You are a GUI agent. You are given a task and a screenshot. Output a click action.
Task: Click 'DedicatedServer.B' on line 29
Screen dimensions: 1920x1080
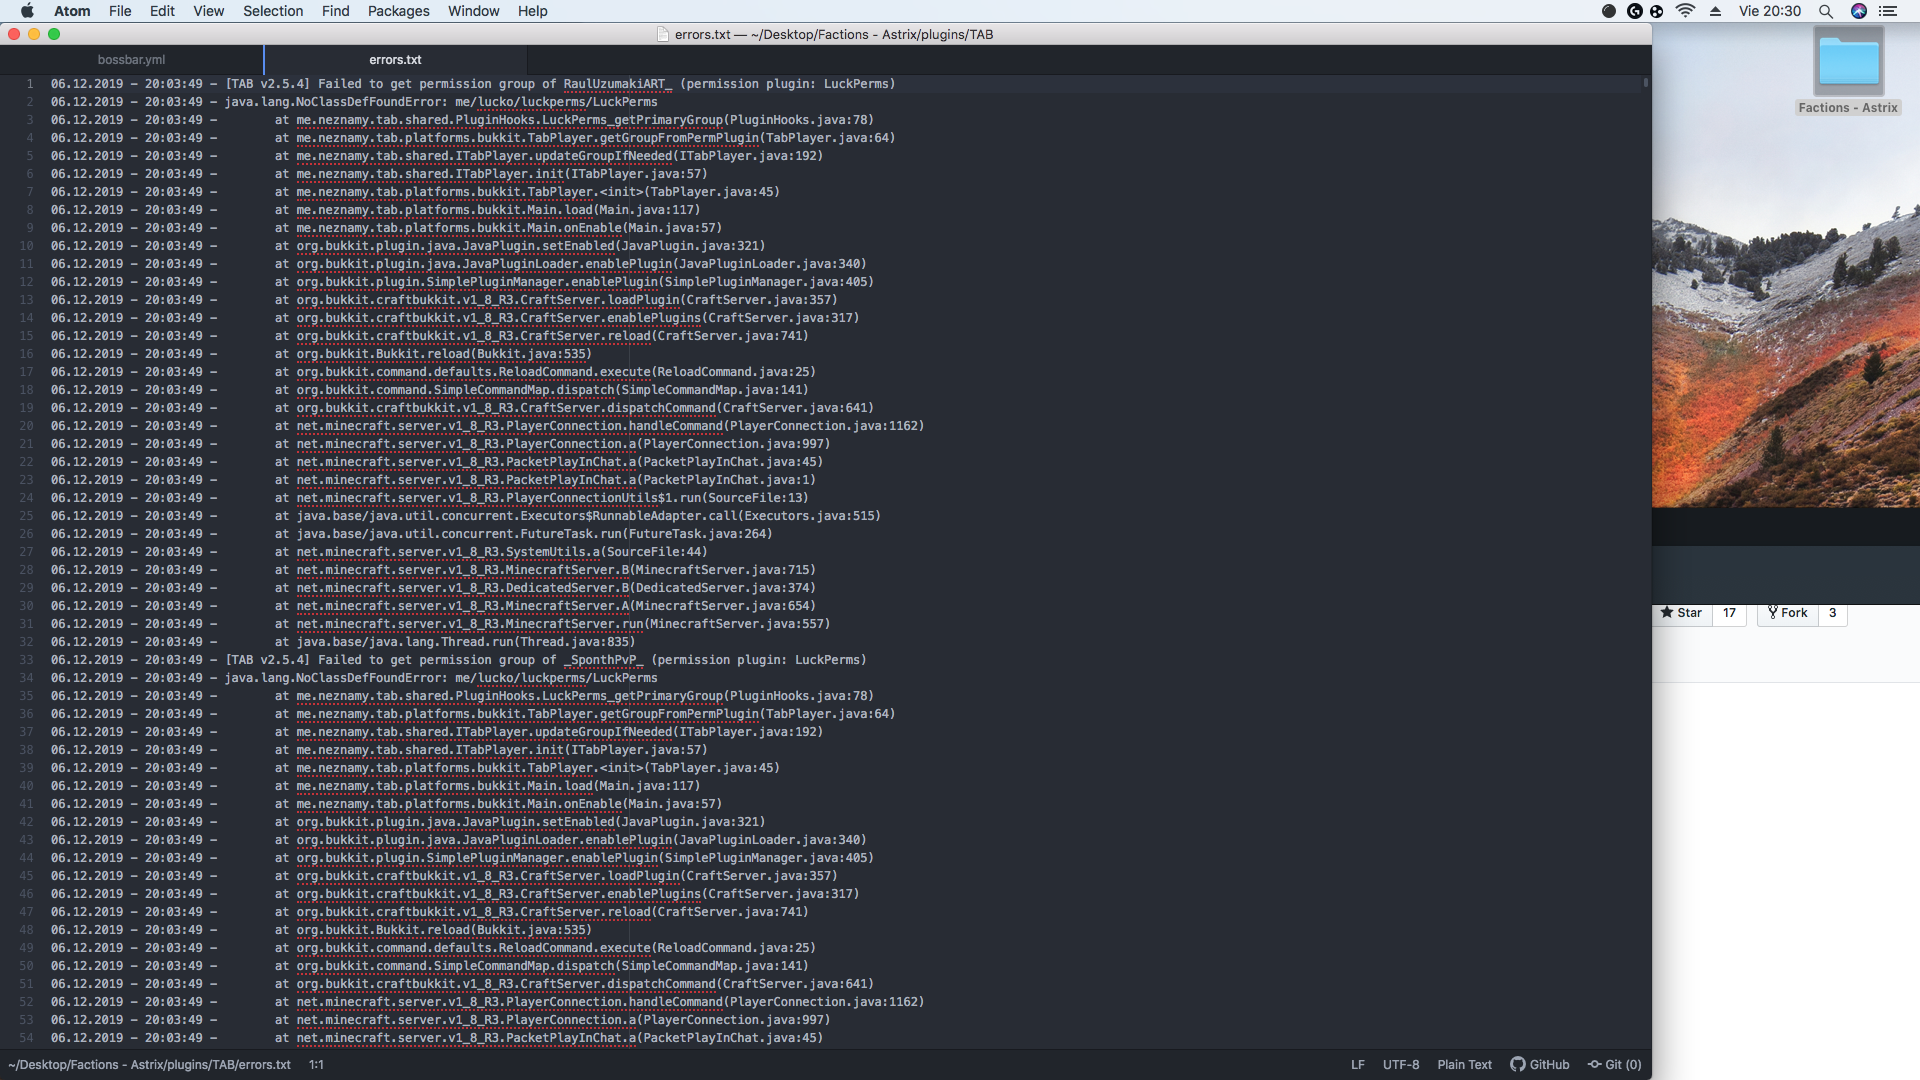(x=567, y=588)
